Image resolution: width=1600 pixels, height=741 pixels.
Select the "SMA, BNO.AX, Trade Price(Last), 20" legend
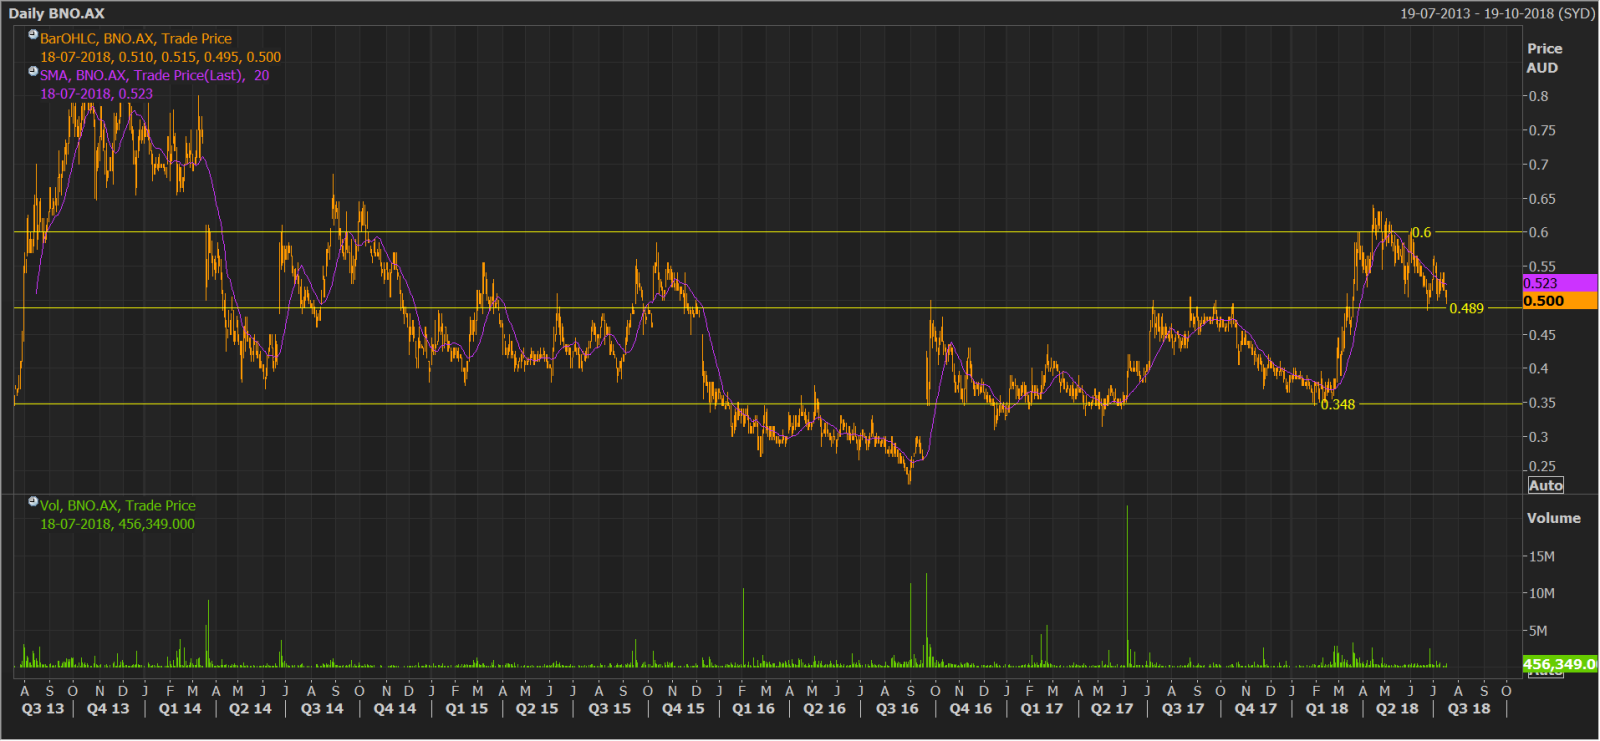(x=155, y=75)
